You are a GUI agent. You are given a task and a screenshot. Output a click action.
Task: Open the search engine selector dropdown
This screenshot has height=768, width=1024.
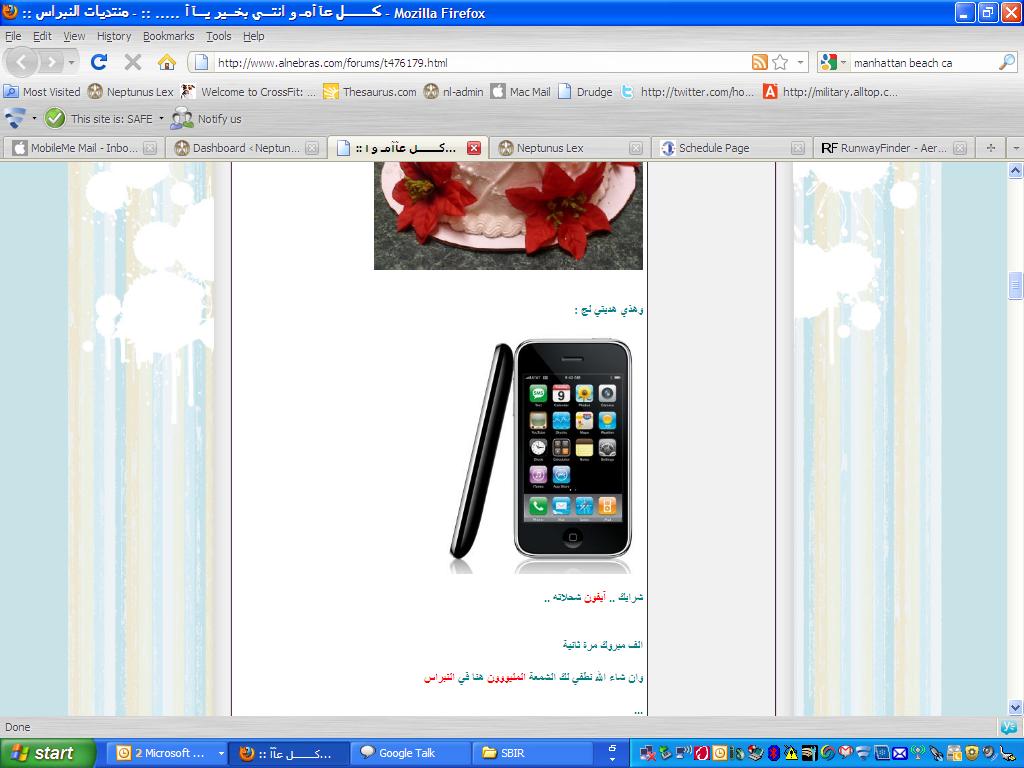click(833, 62)
